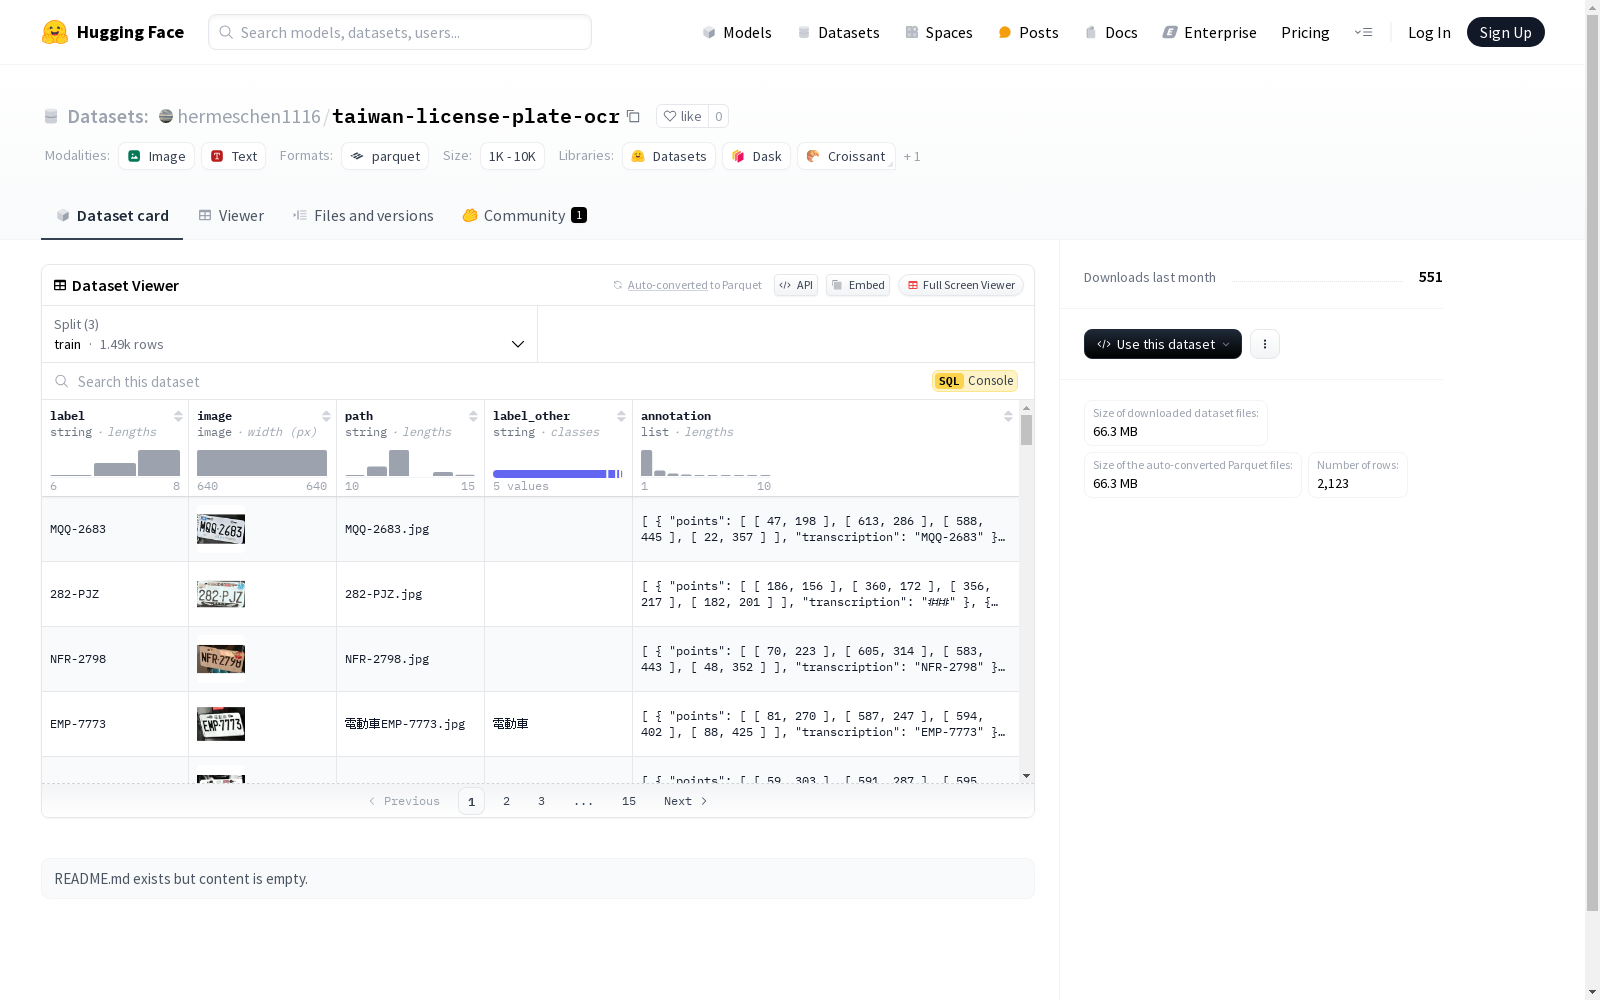Switch to the Viewer tab
This screenshot has width=1600, height=1000.
pyautogui.click(x=231, y=215)
